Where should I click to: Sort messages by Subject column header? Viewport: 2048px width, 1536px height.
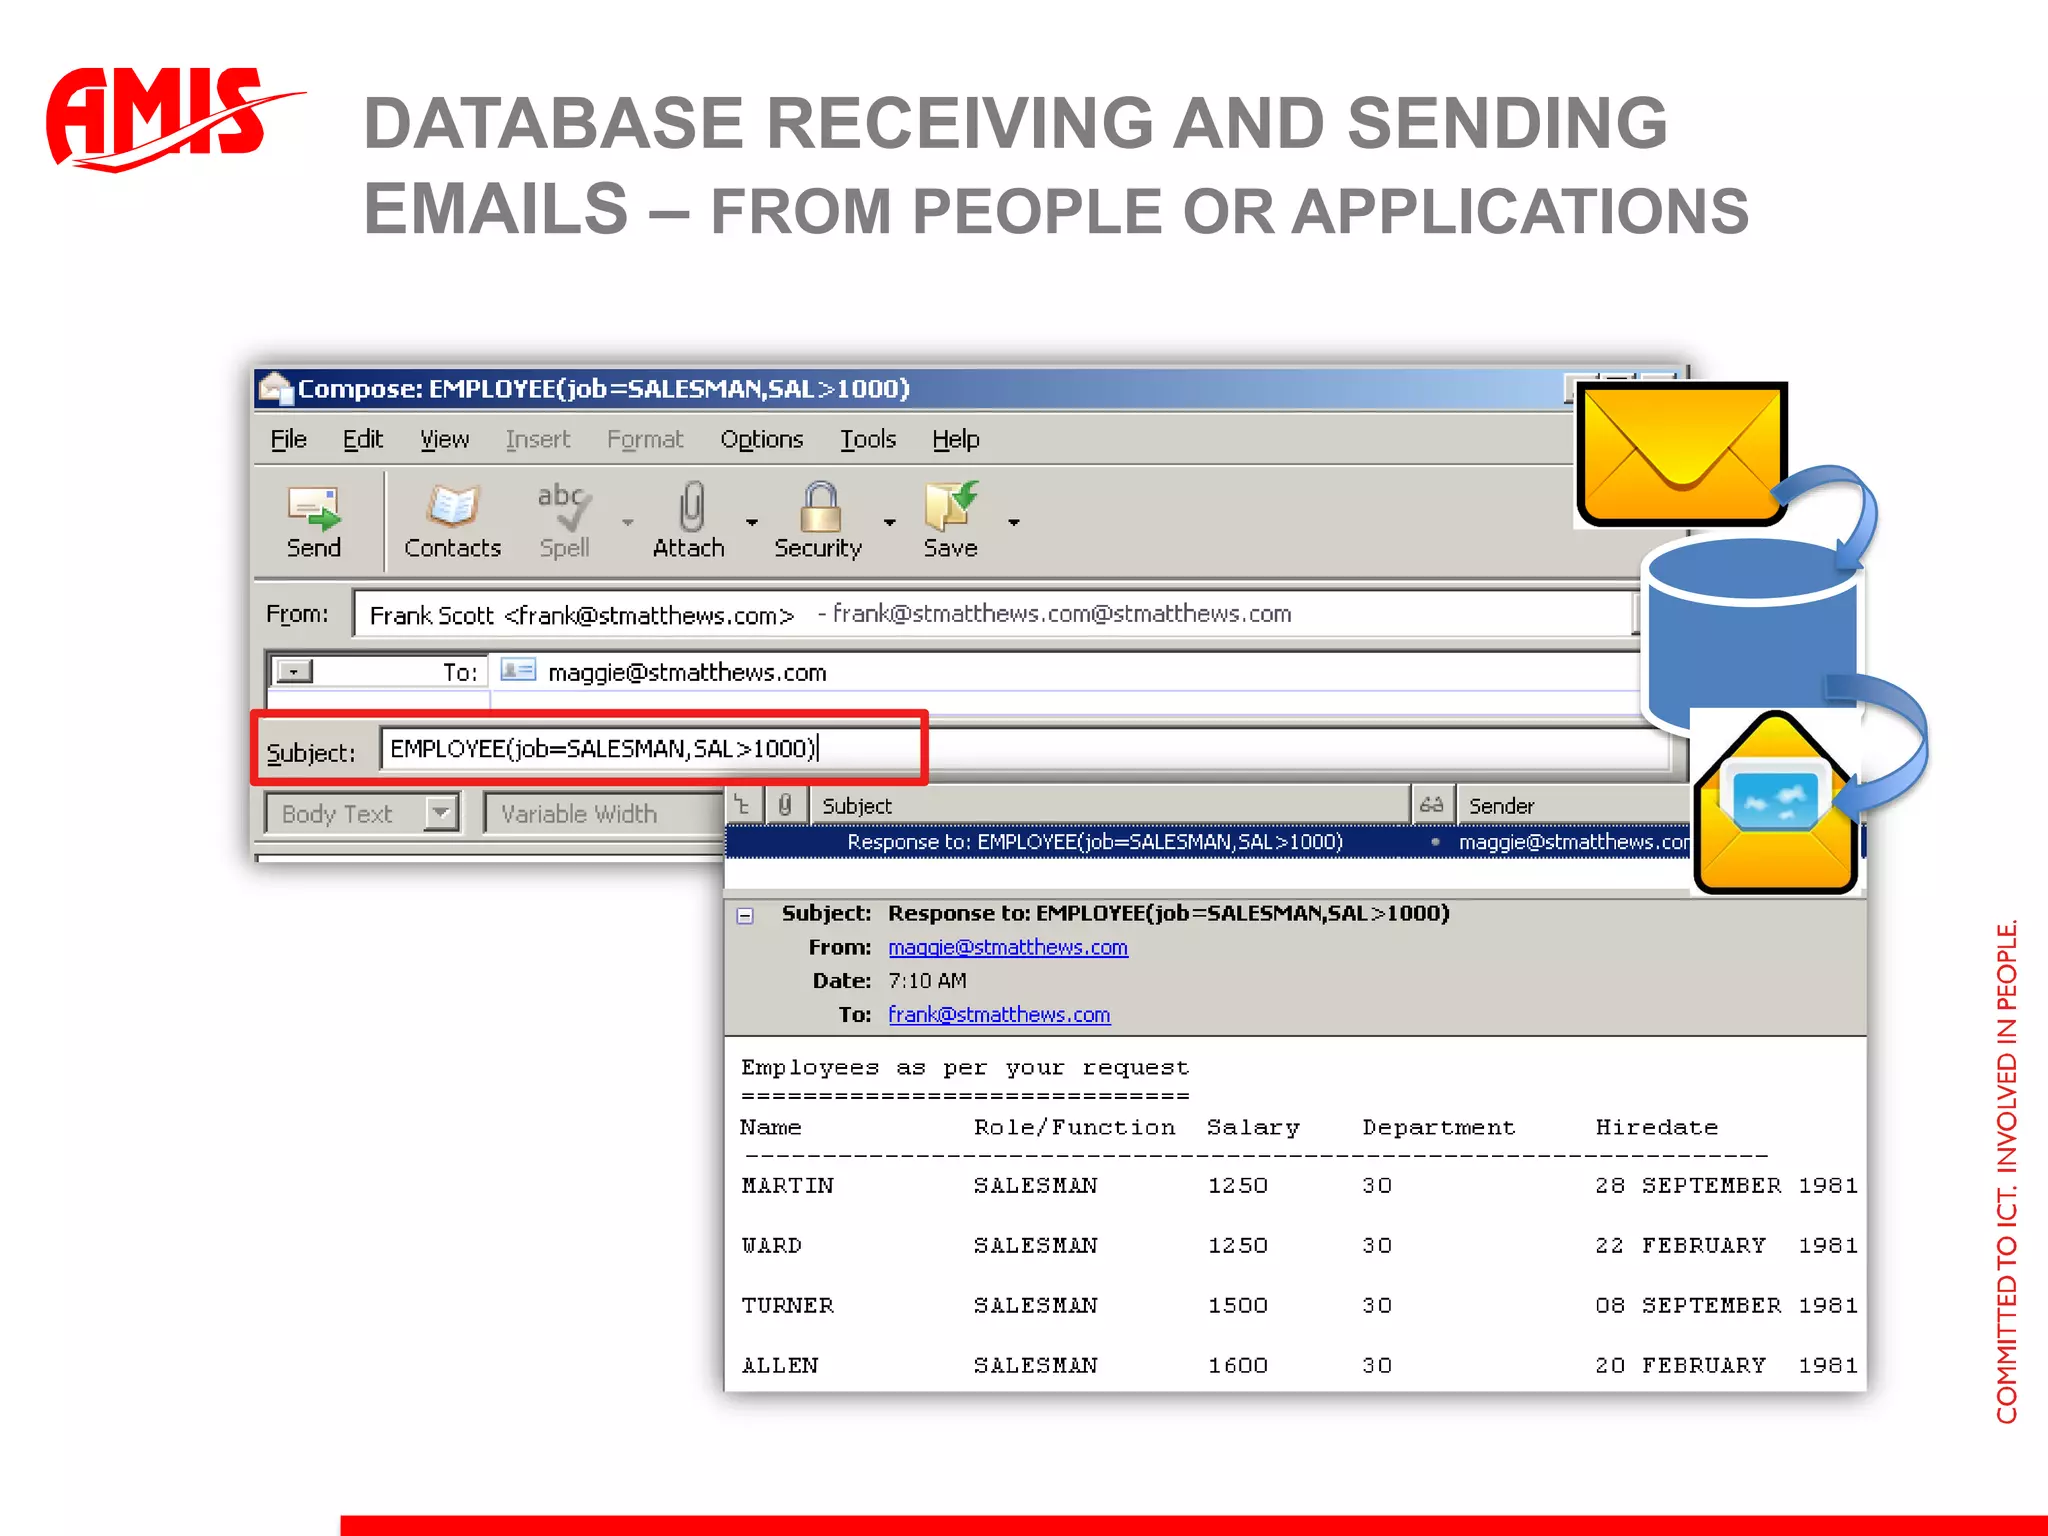pyautogui.click(x=1109, y=805)
